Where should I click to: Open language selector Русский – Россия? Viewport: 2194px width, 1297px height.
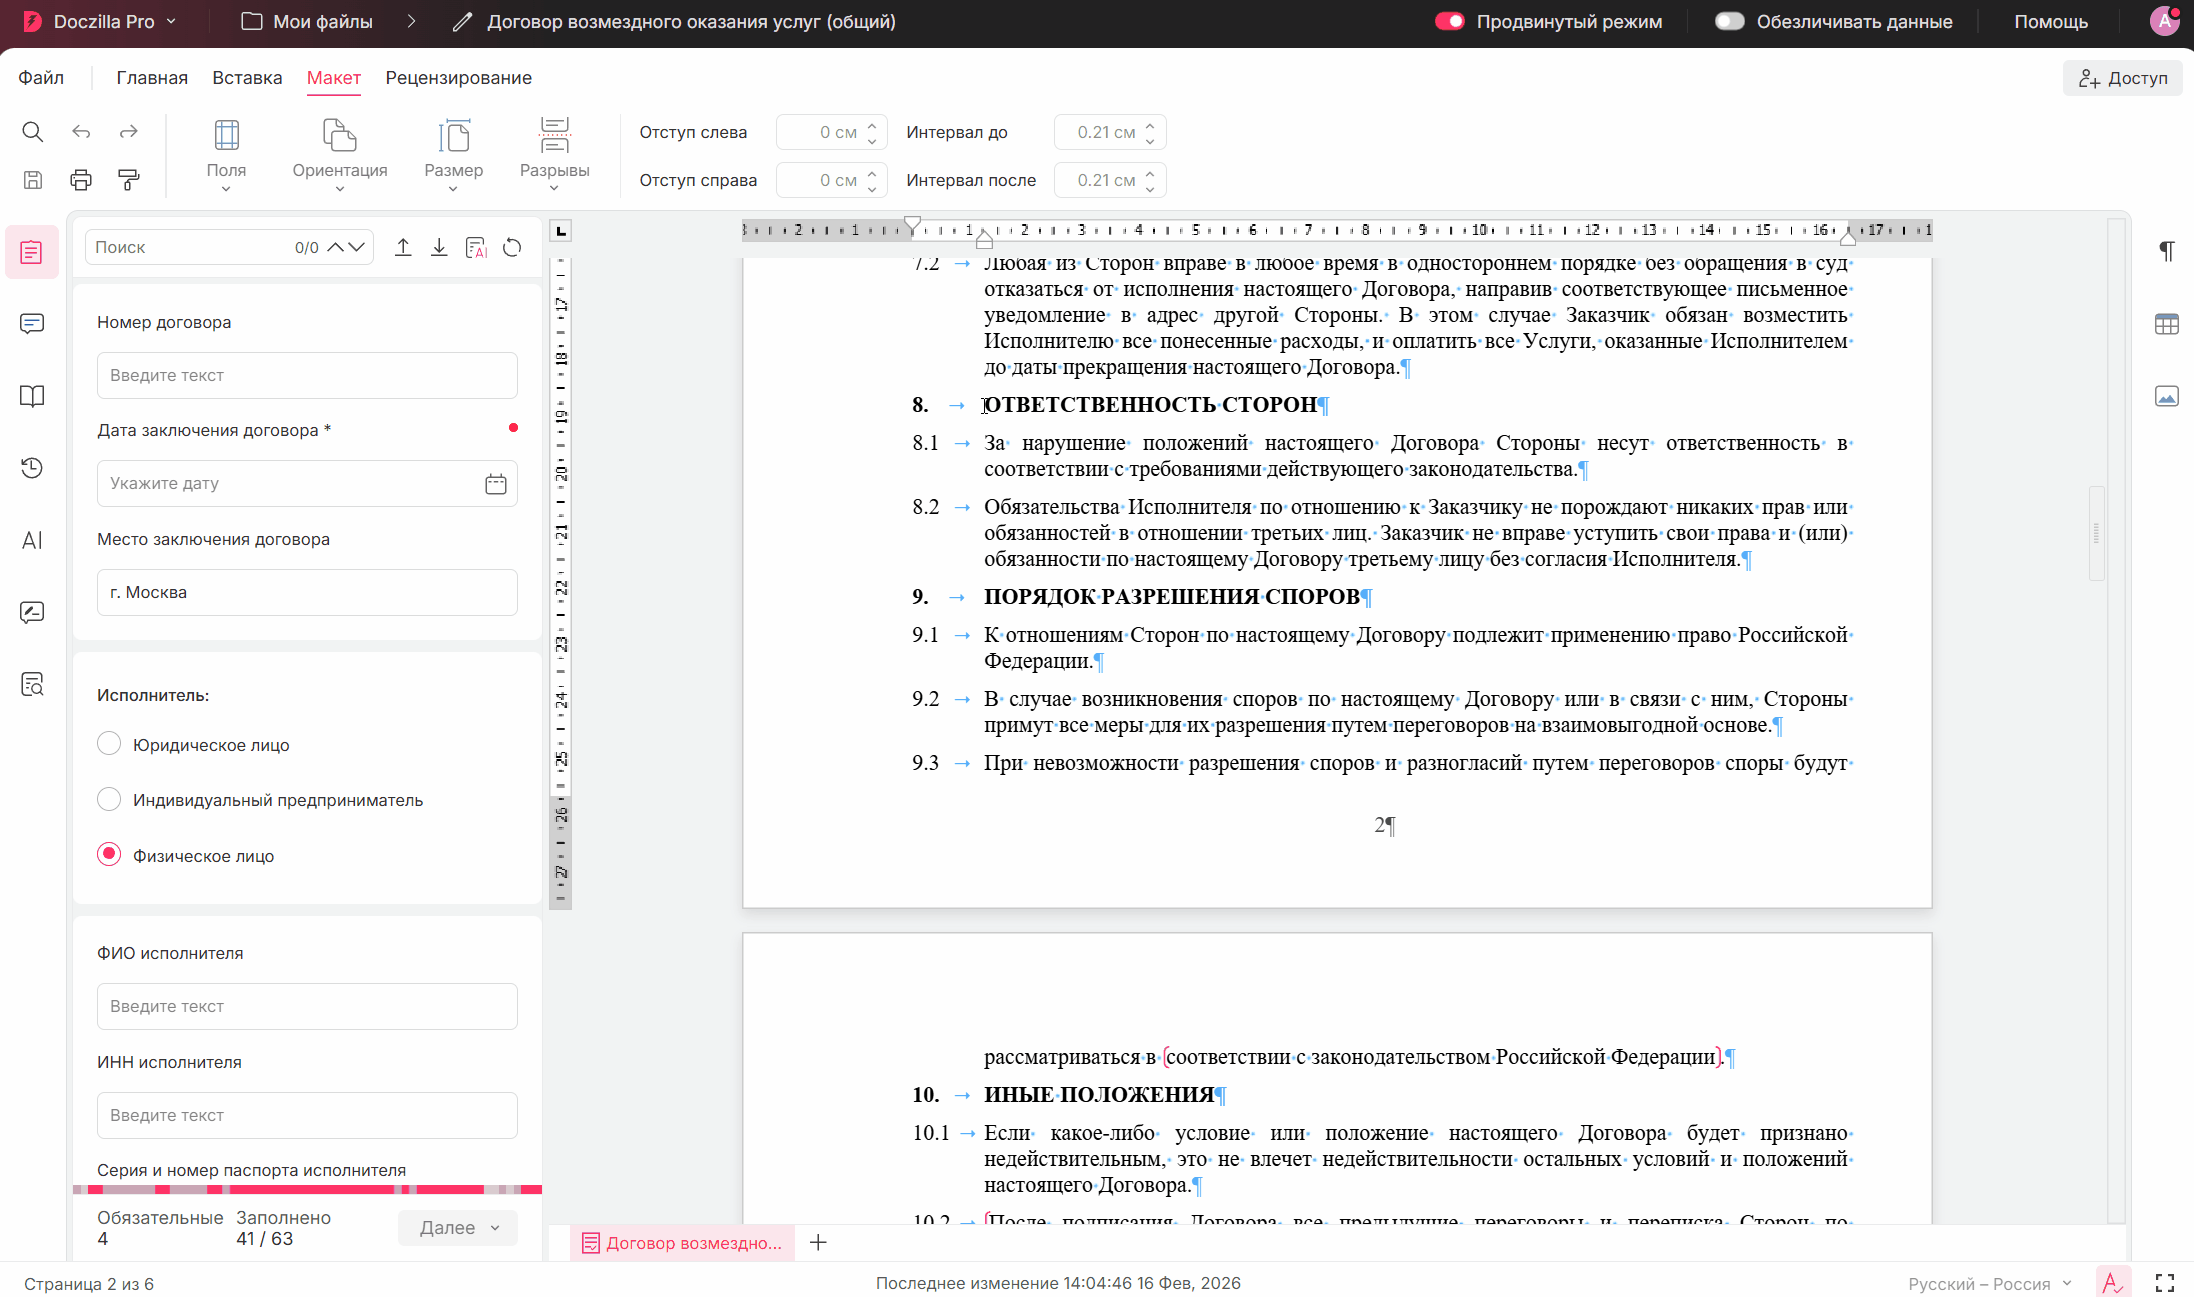coord(1990,1284)
